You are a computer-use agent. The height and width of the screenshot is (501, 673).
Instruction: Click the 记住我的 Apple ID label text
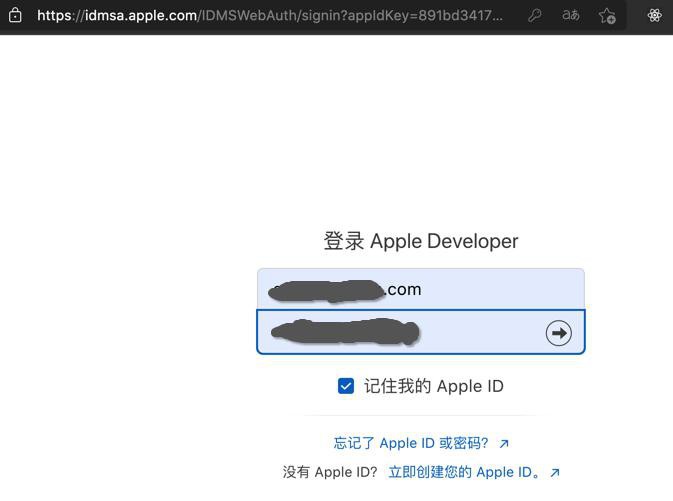click(x=434, y=386)
